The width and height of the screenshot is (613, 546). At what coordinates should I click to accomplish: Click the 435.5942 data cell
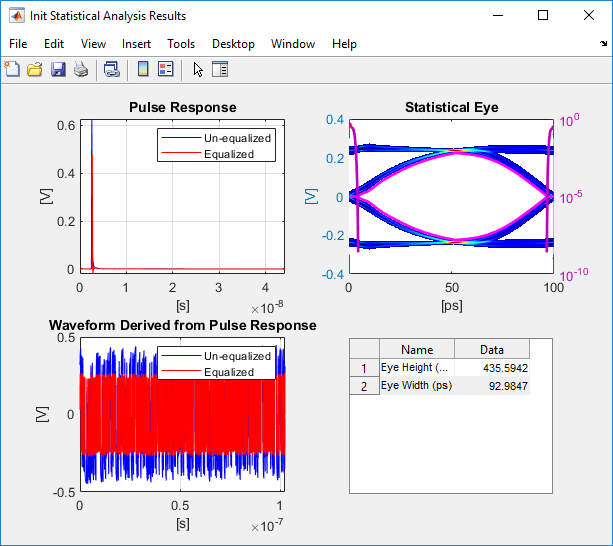492,368
